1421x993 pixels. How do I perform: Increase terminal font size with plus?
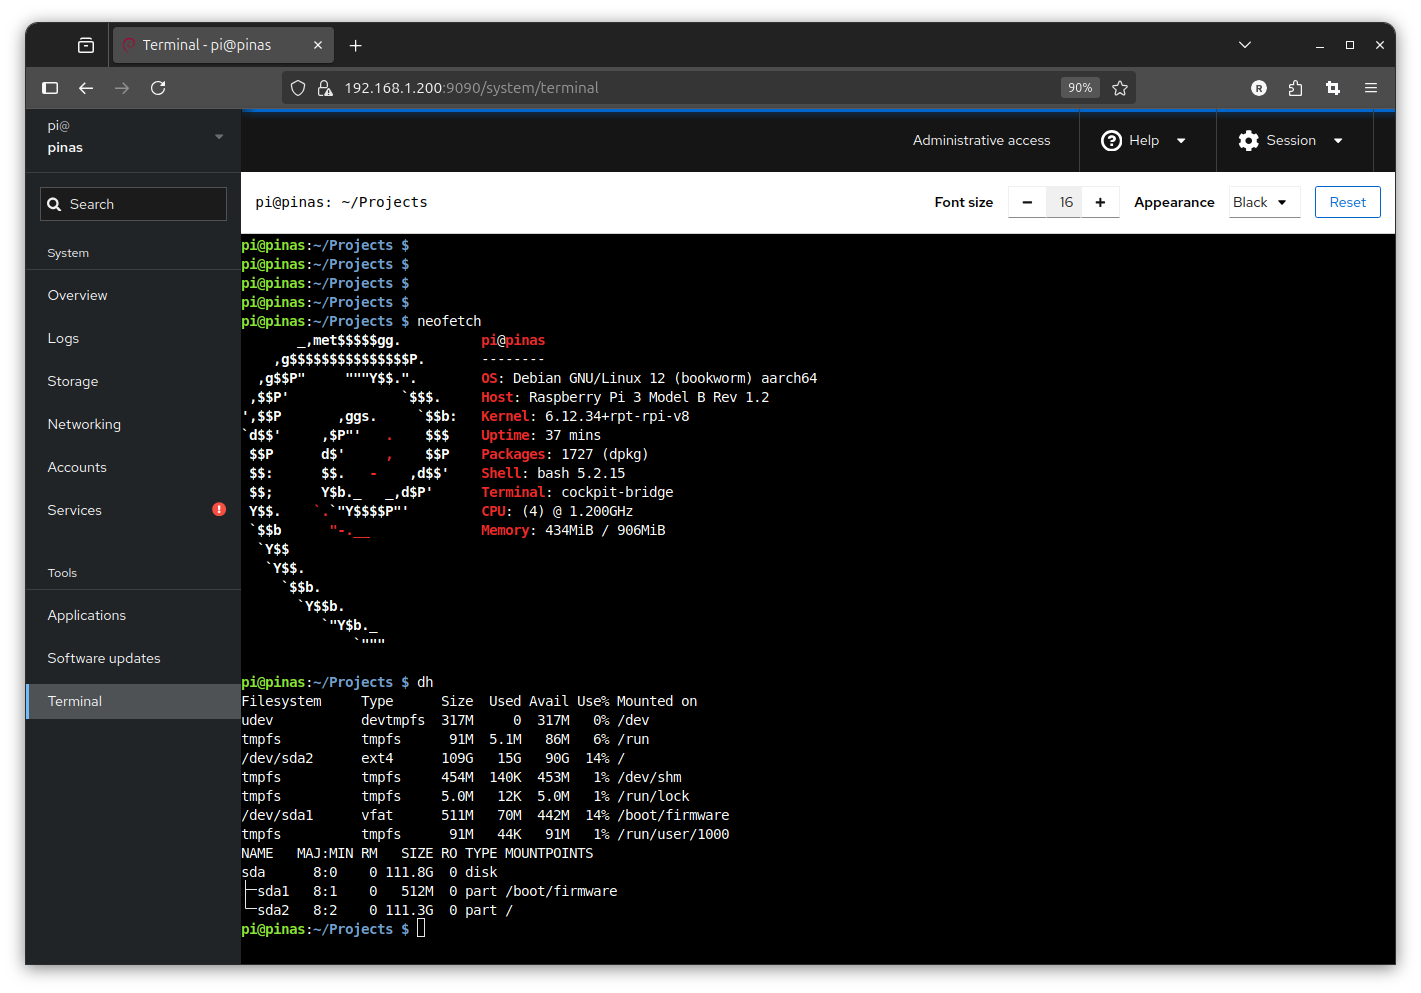pyautogui.click(x=1100, y=202)
